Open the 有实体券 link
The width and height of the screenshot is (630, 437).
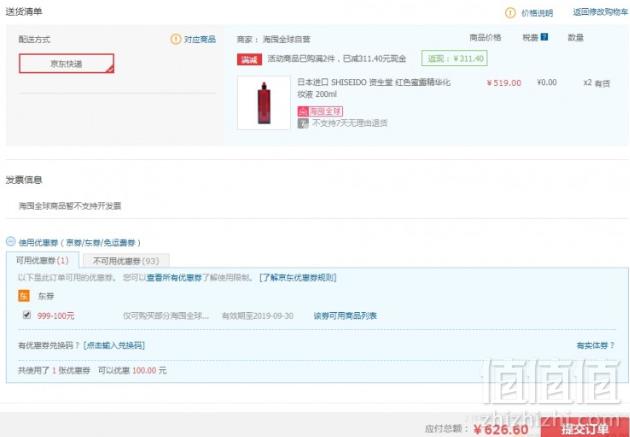[595, 345]
